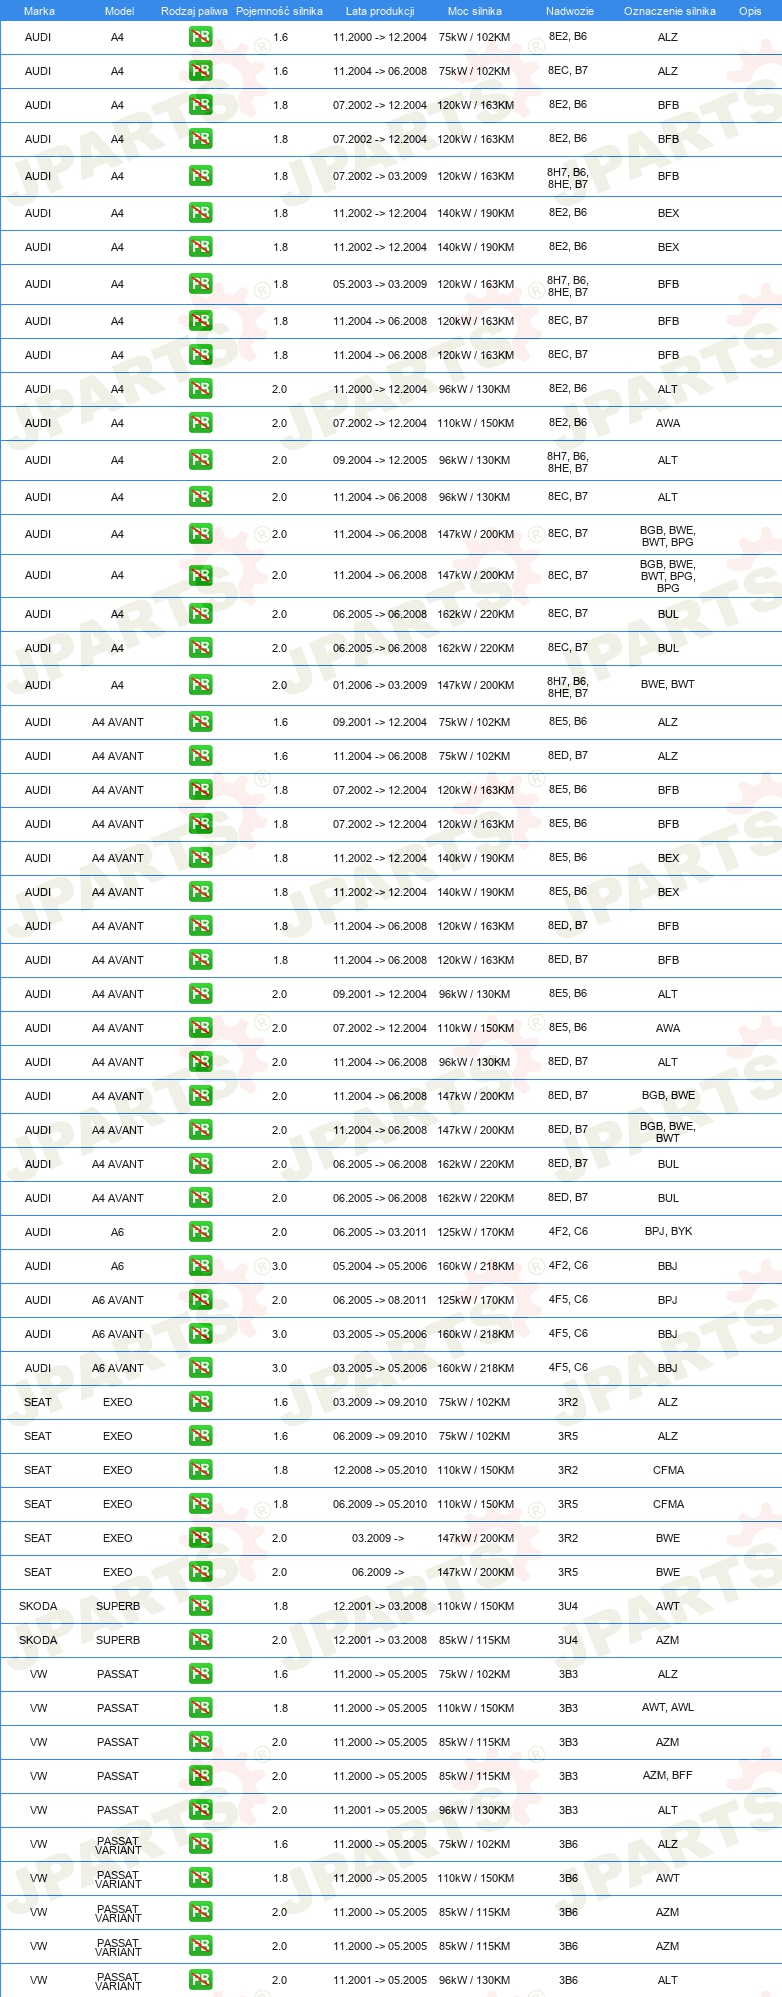Click 'SKODA' in the Superb 1.8 row
This screenshot has height=1997, width=782.
pyautogui.click(x=38, y=1606)
